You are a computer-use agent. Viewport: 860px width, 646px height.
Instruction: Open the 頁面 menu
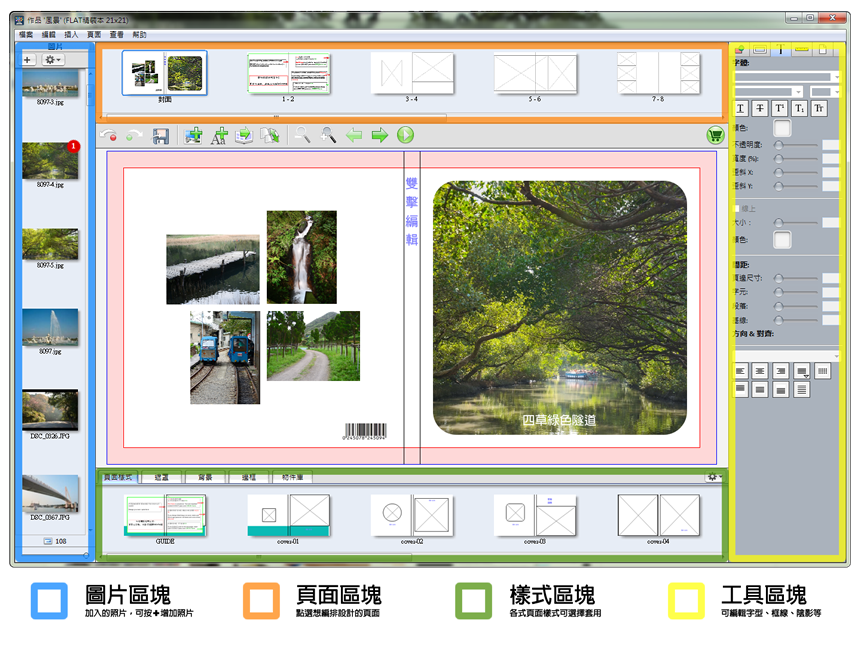coord(94,35)
